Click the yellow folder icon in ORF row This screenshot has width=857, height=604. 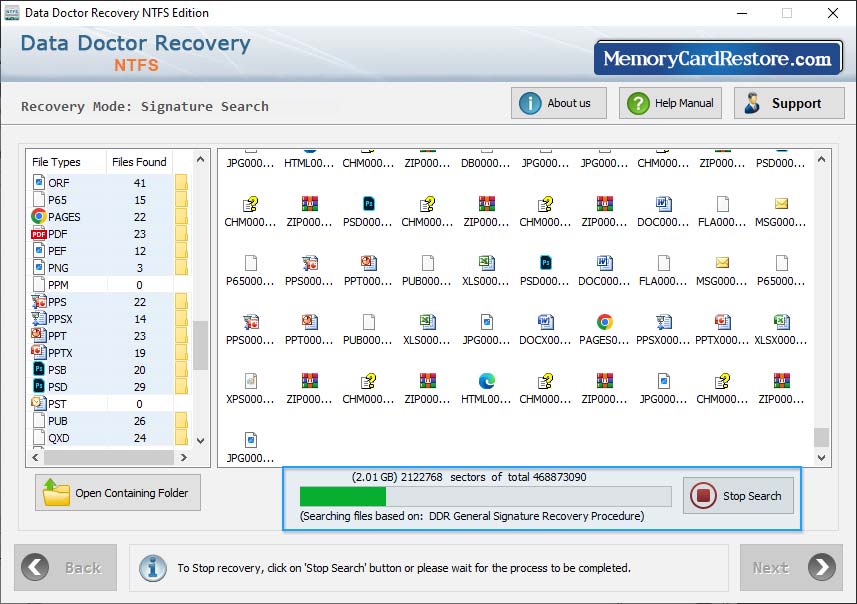tap(181, 182)
